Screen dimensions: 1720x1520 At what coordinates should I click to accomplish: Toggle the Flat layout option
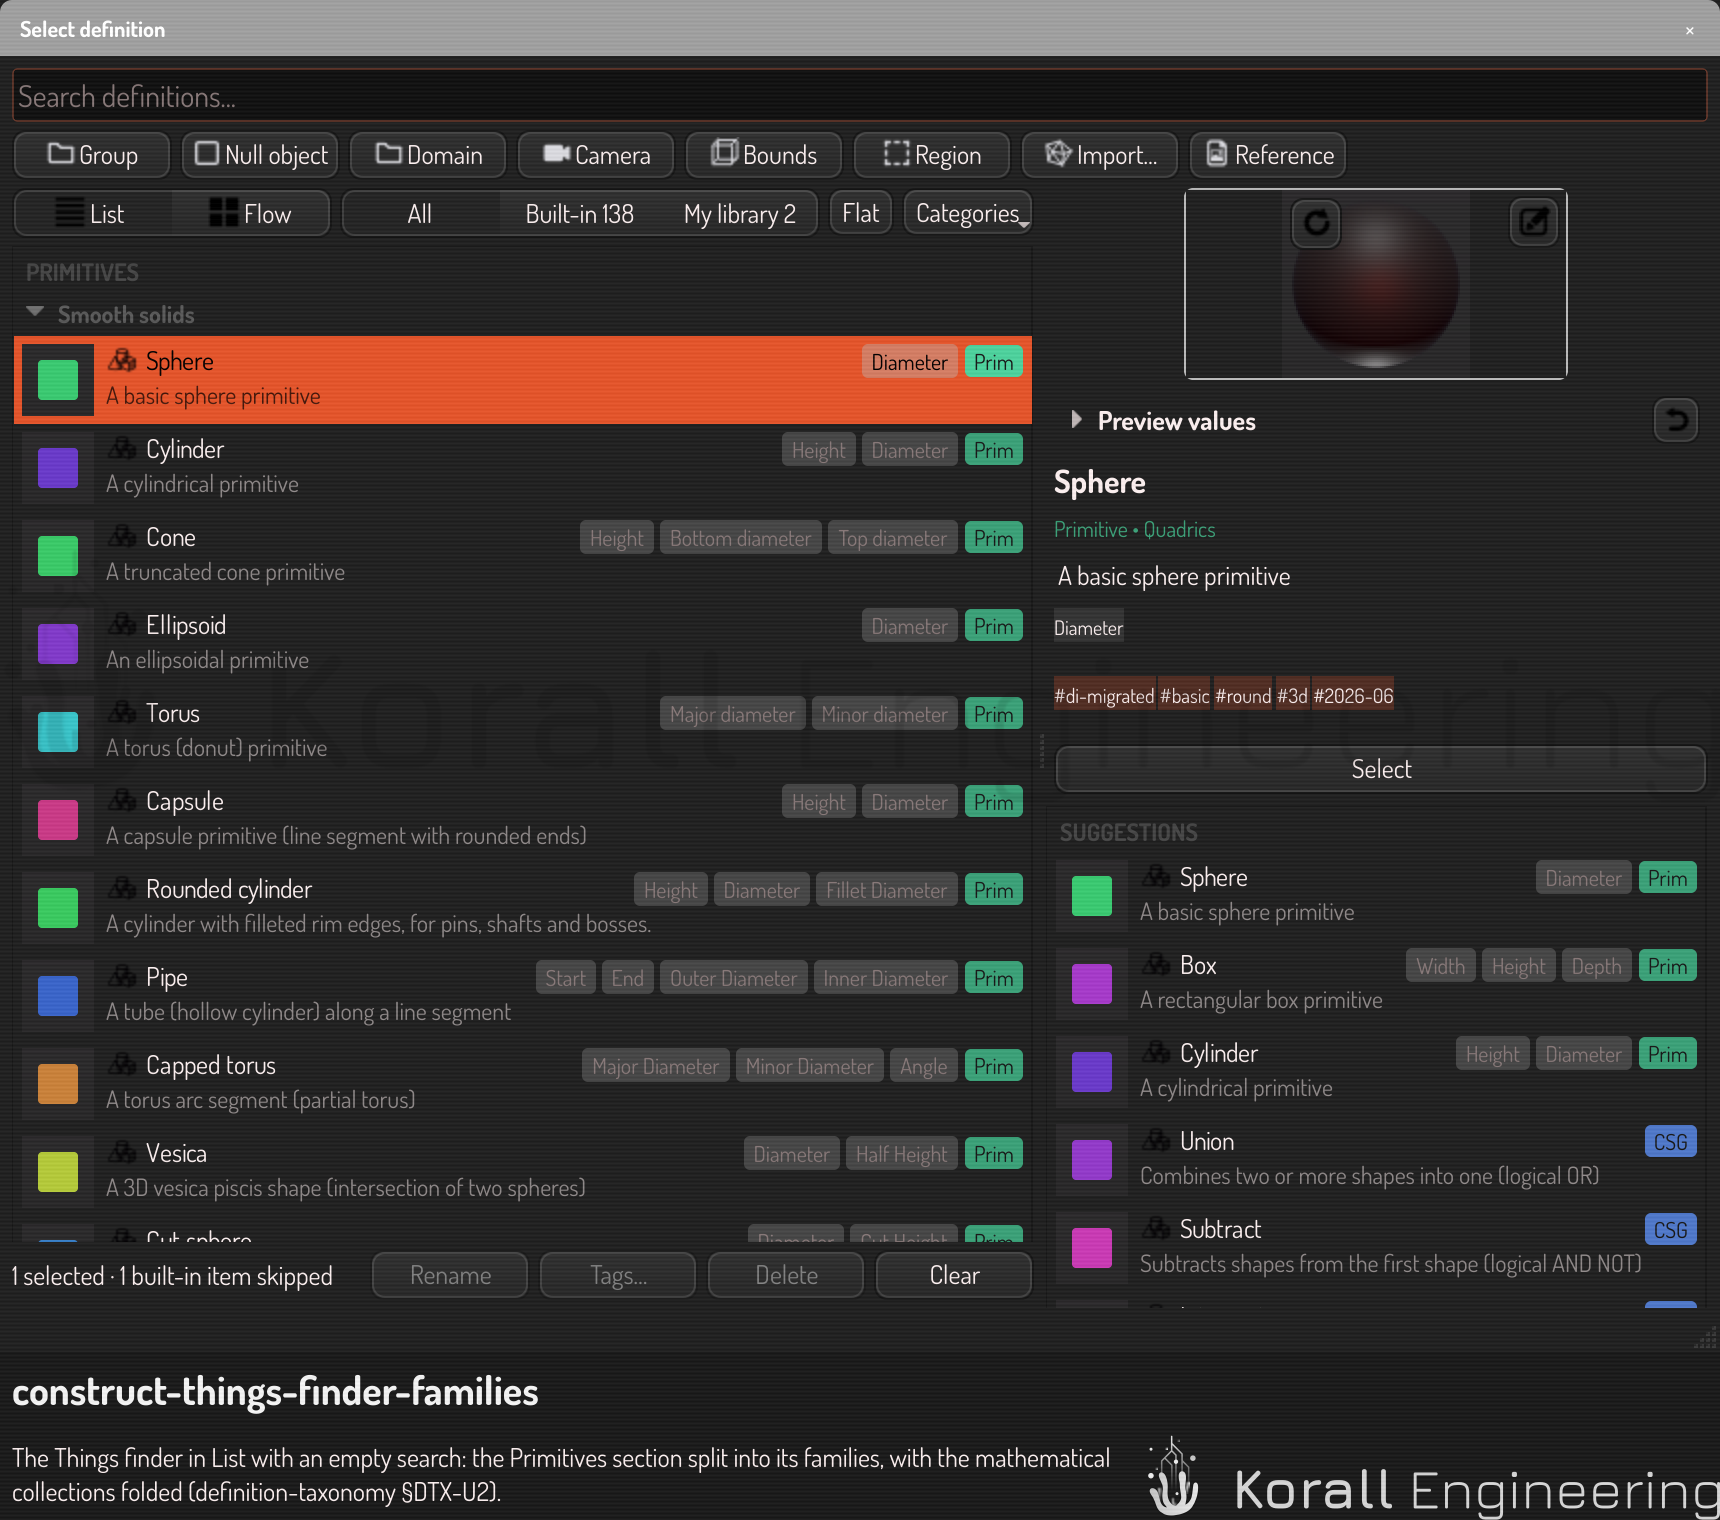[x=860, y=213]
